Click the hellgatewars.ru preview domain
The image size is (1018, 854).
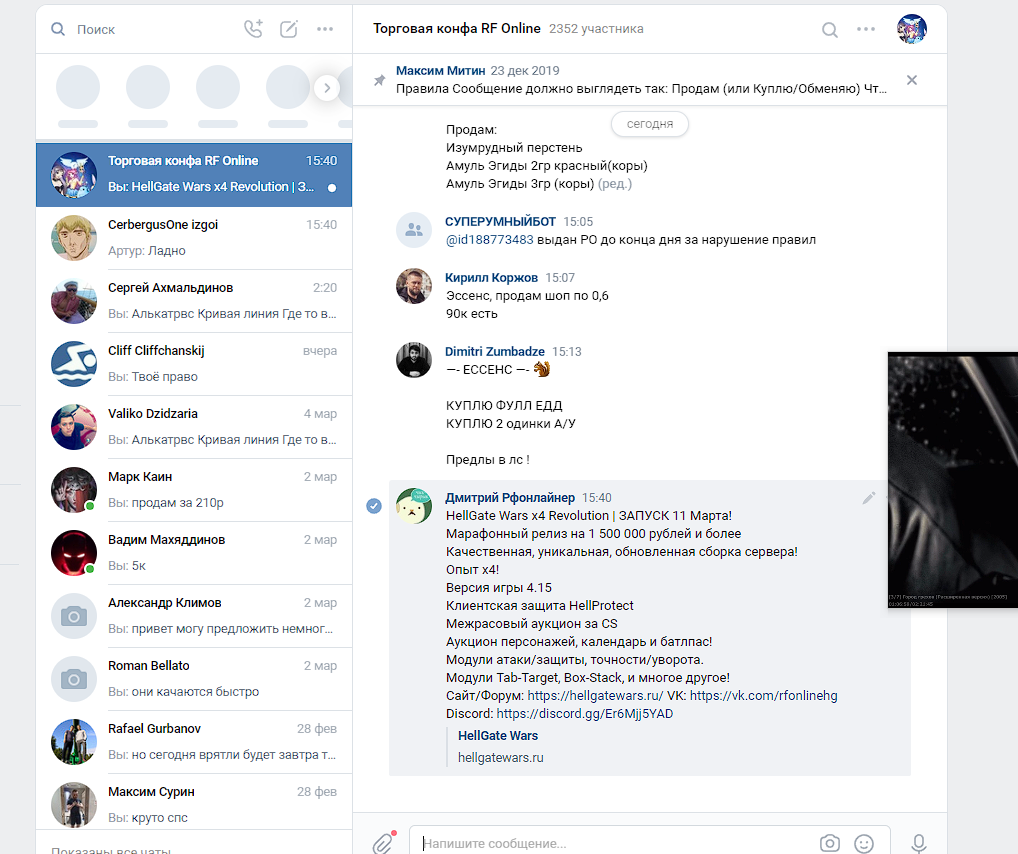click(x=501, y=758)
